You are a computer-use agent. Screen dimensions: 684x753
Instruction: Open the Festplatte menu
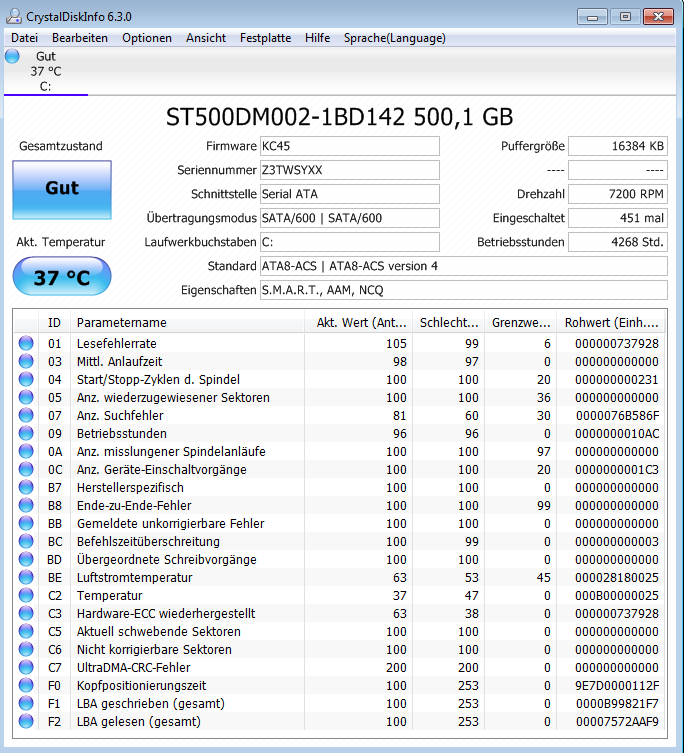point(265,38)
